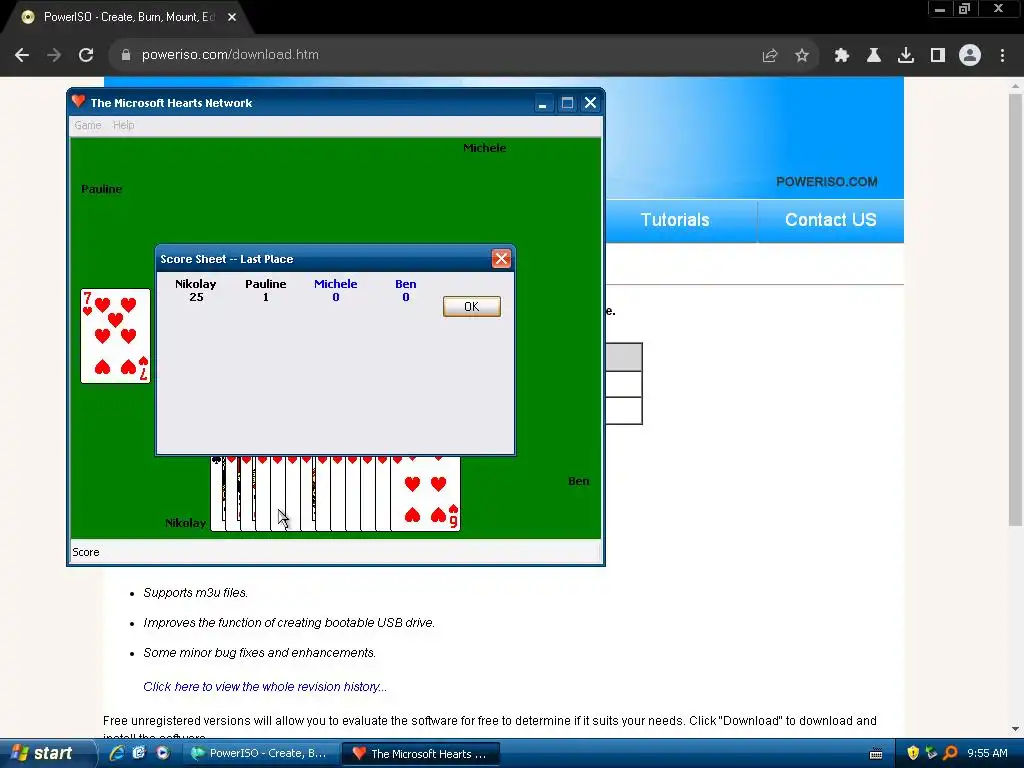Switch to Microsoft Hearts taskbar button
This screenshot has width=1024, height=768.
421,754
